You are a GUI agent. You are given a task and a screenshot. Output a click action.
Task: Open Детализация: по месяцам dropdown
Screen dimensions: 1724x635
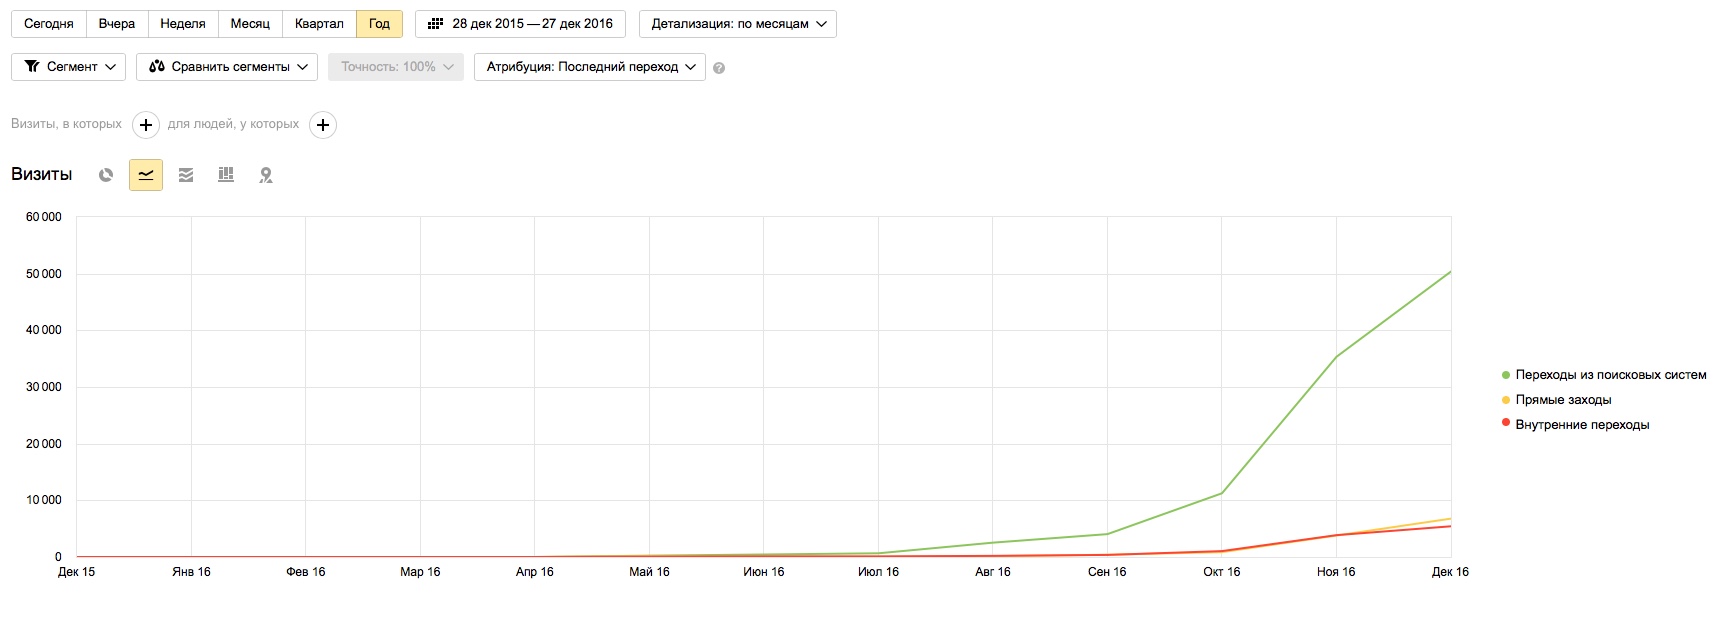coord(738,24)
